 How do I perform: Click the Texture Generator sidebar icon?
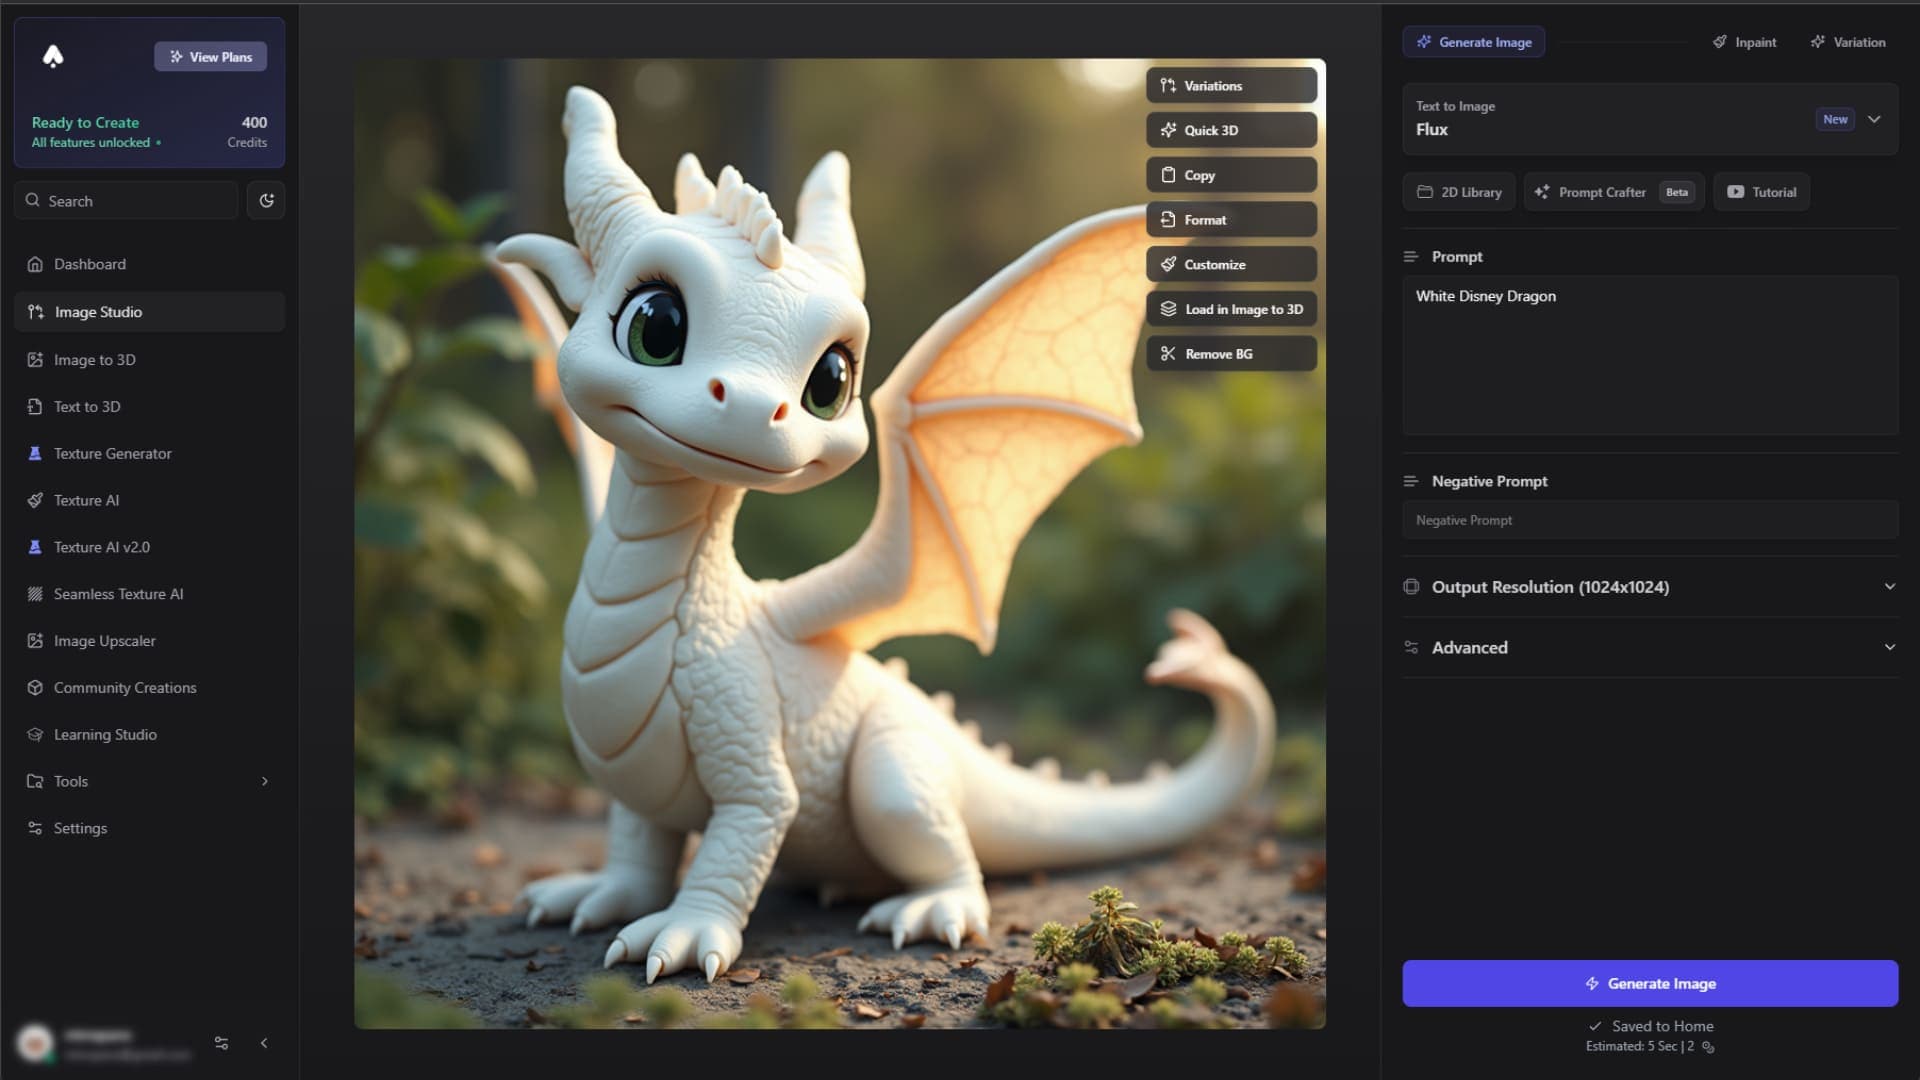[34, 452]
